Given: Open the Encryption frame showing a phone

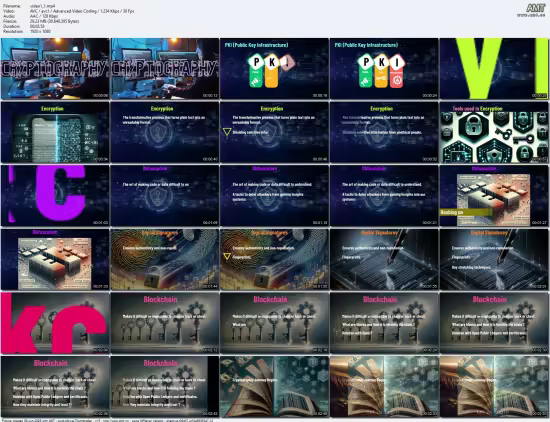Looking at the screenshot, I should coord(55,132).
